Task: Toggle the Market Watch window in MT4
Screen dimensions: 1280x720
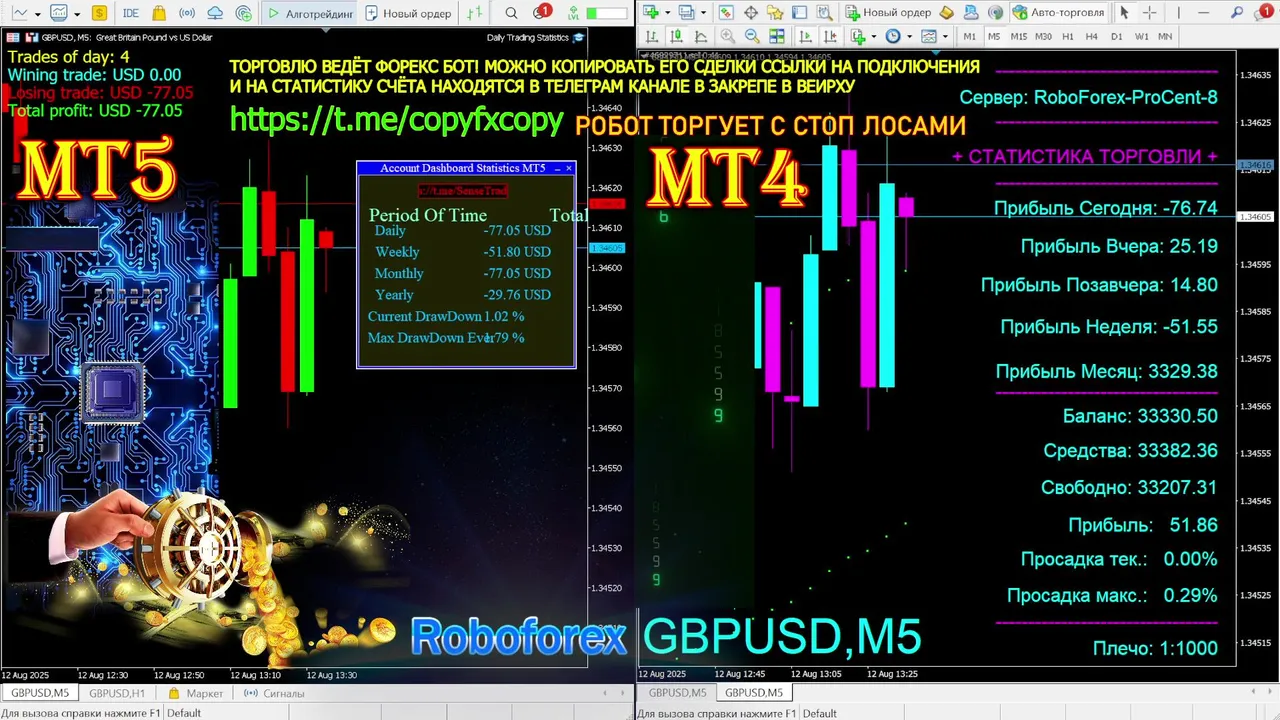Action: pyautogui.click(x=726, y=12)
